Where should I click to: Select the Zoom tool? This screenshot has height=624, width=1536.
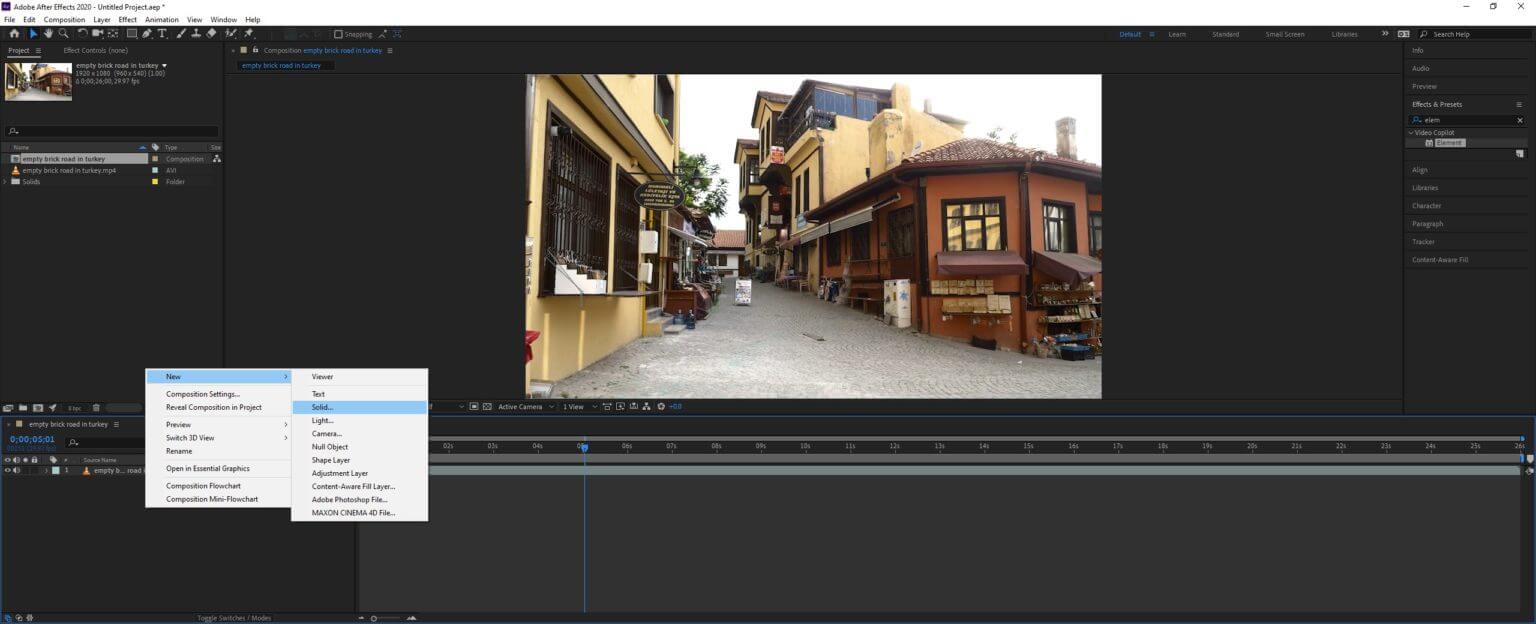click(x=63, y=33)
